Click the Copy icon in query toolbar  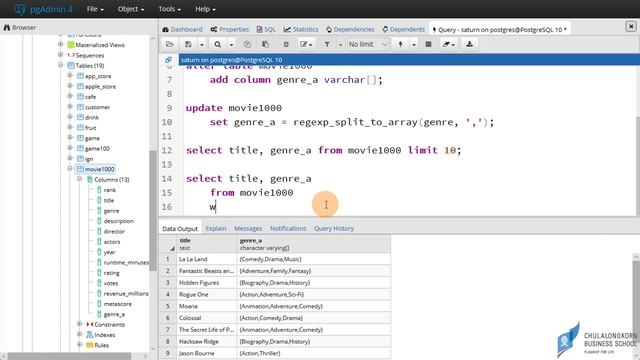(x=247, y=44)
